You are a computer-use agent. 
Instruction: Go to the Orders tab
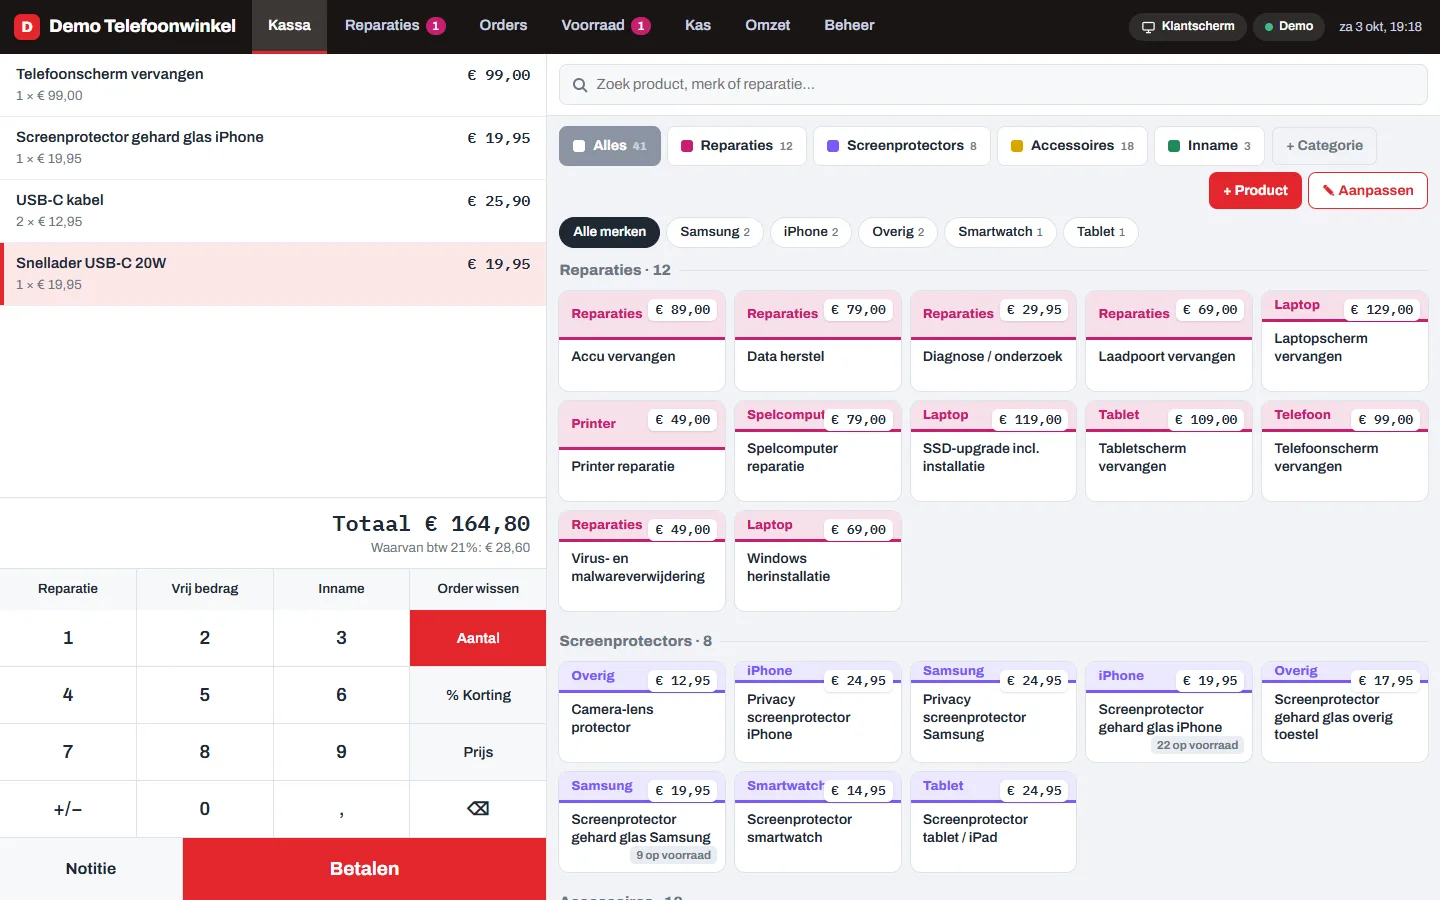(503, 26)
